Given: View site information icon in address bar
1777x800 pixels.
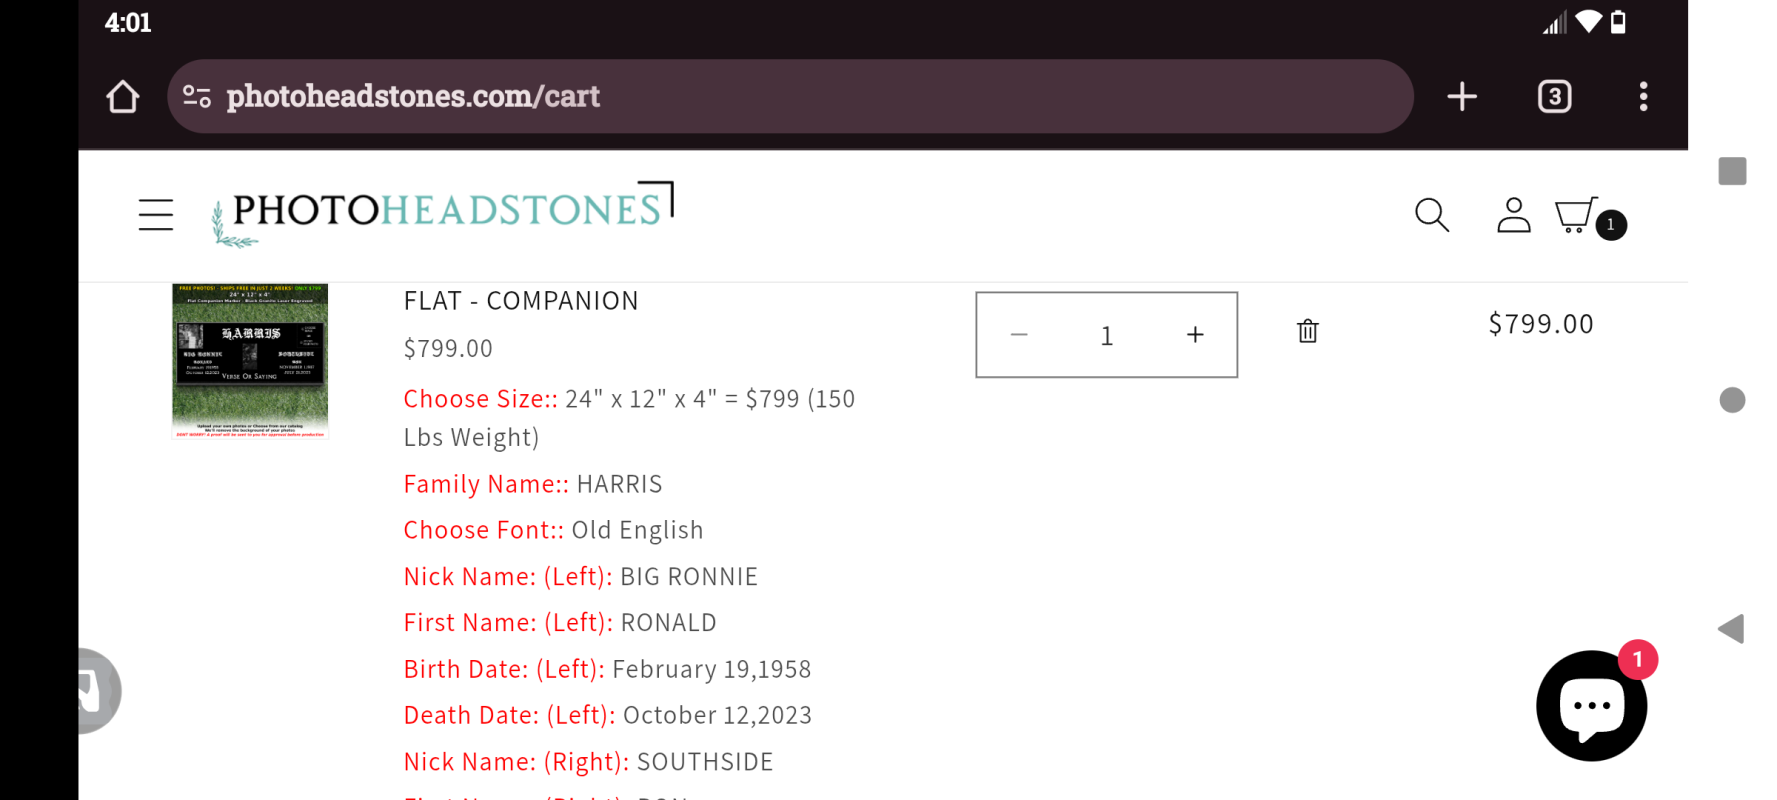Looking at the screenshot, I should click(197, 97).
